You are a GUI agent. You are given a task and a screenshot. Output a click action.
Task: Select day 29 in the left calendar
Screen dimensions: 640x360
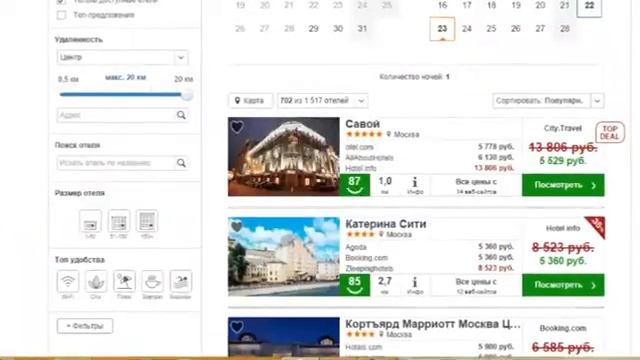click(313, 29)
